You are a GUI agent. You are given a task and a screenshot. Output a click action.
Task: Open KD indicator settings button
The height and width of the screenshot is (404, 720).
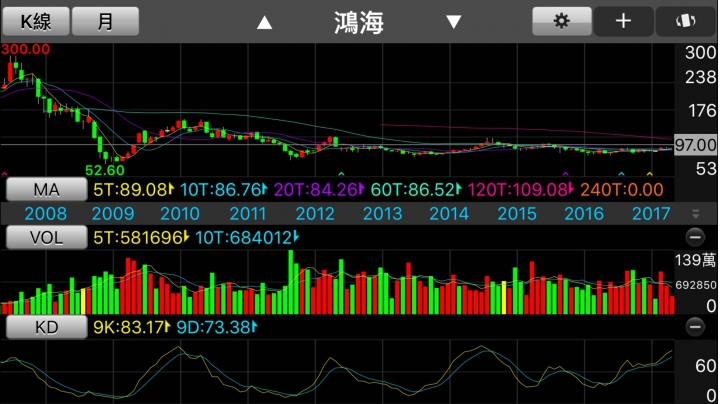coord(46,327)
